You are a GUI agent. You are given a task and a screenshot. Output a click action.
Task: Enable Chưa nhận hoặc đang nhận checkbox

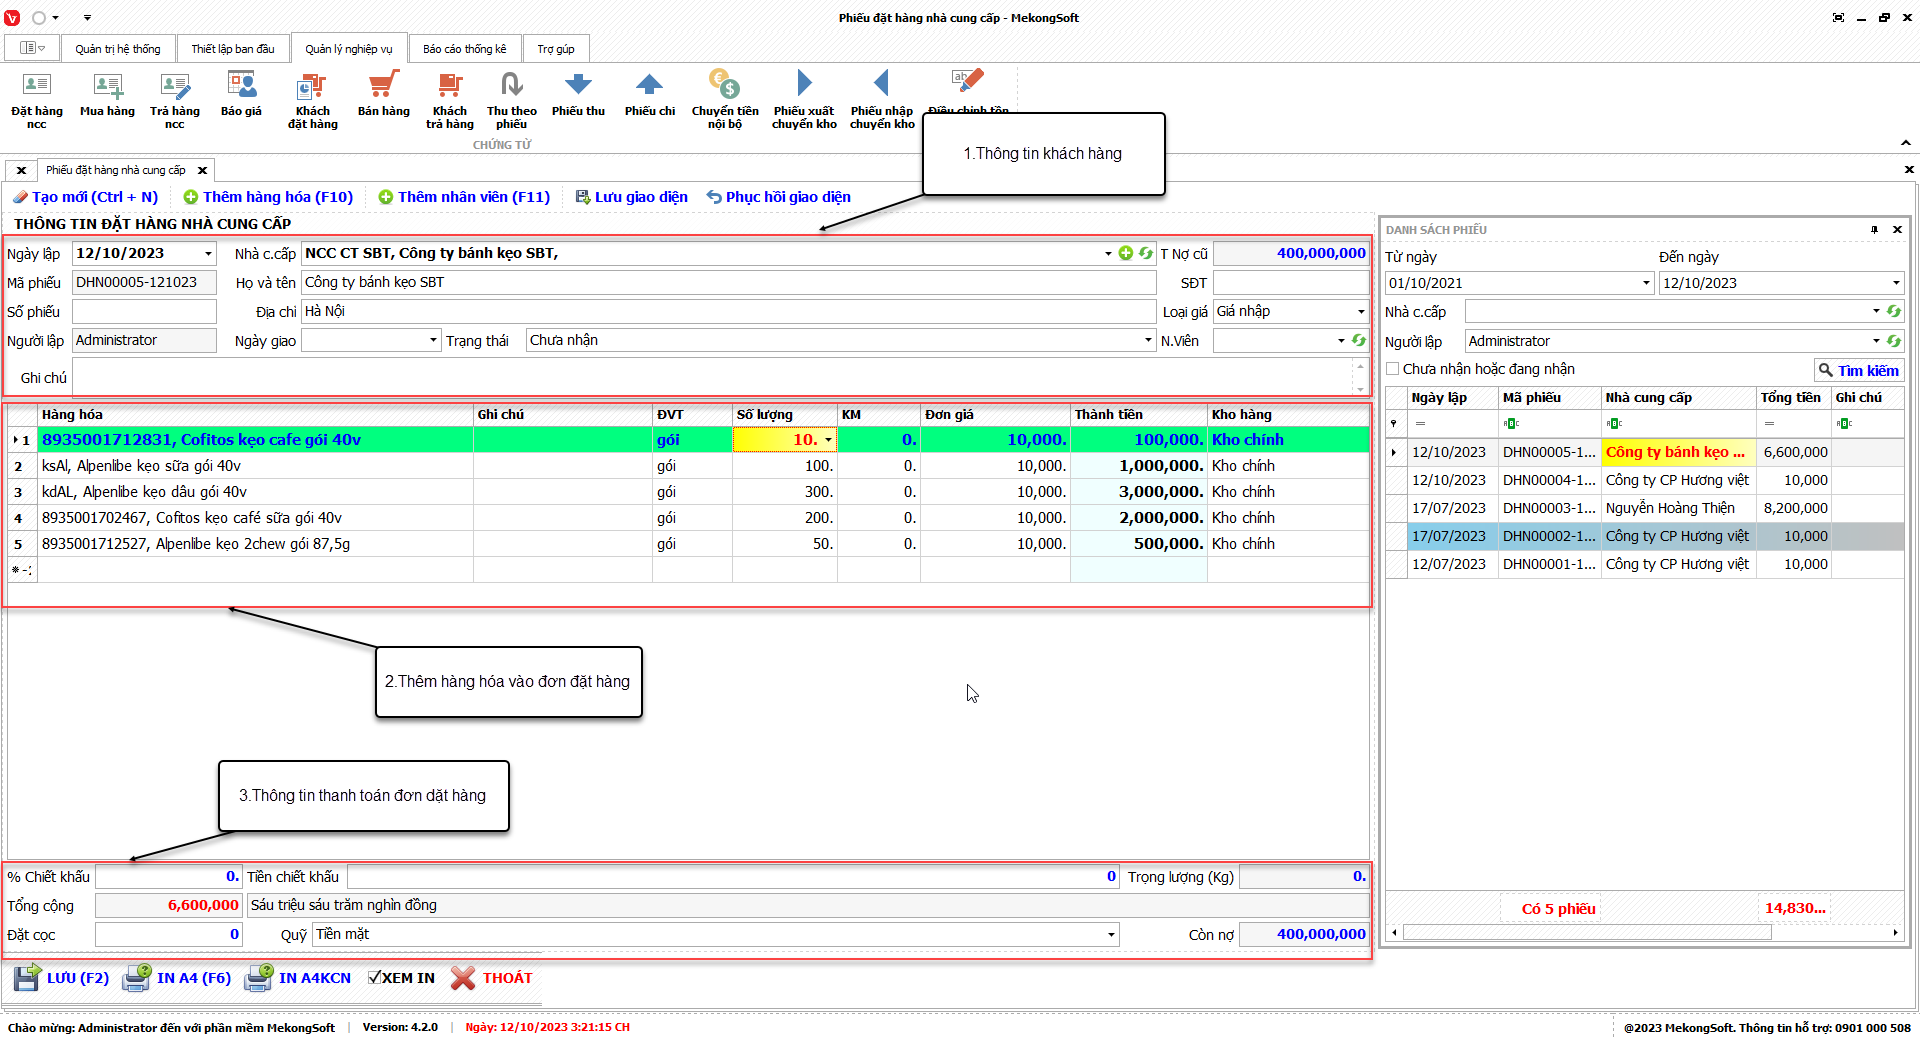tap(1393, 369)
